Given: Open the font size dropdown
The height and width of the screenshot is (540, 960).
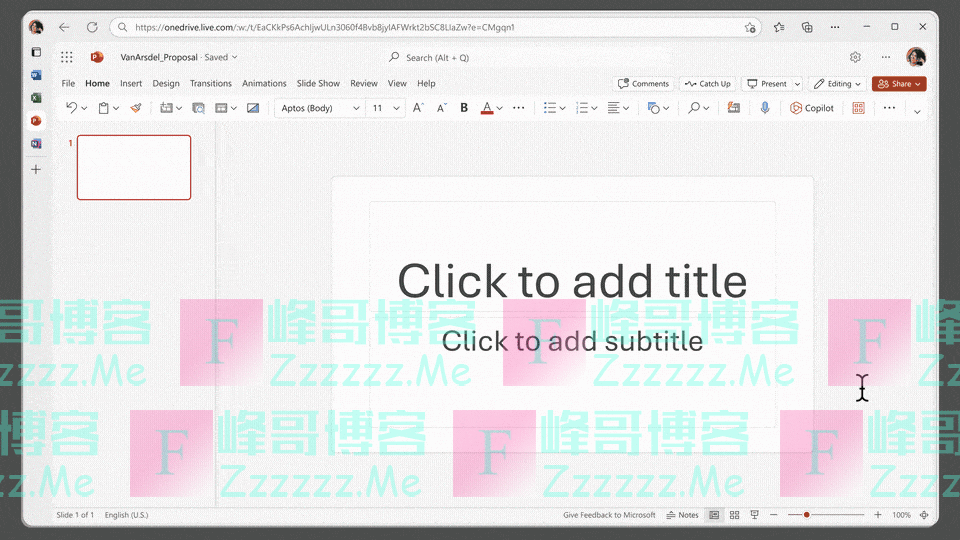Looking at the screenshot, I should pos(397,108).
